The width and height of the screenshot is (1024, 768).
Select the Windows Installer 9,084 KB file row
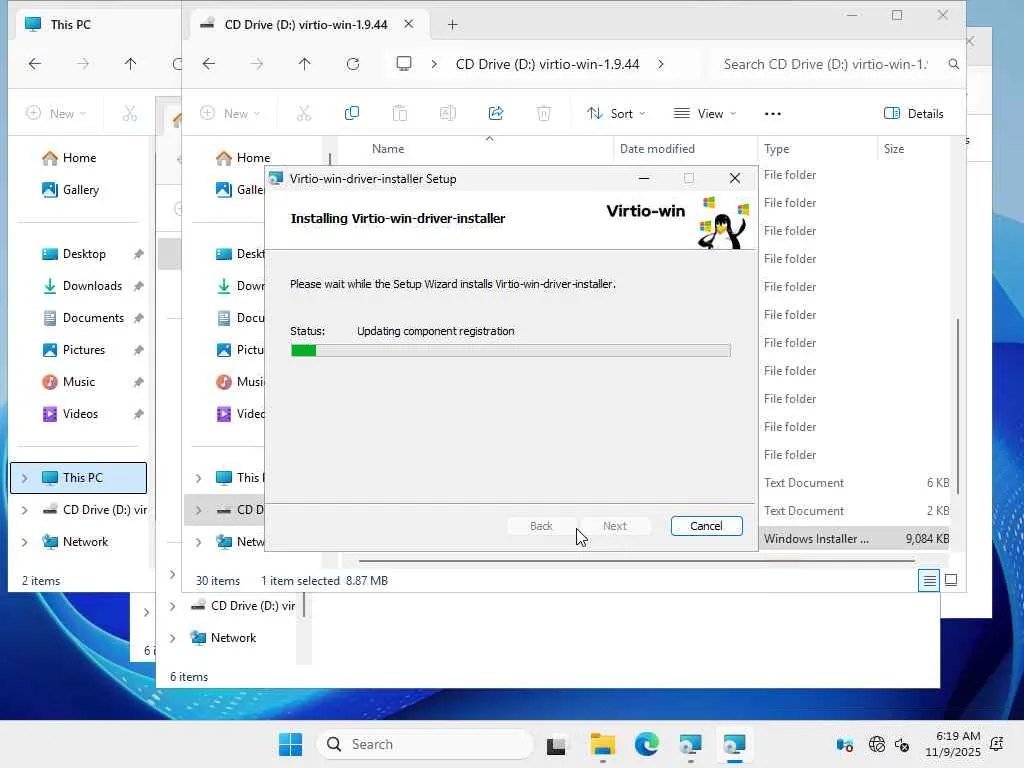click(x=855, y=539)
